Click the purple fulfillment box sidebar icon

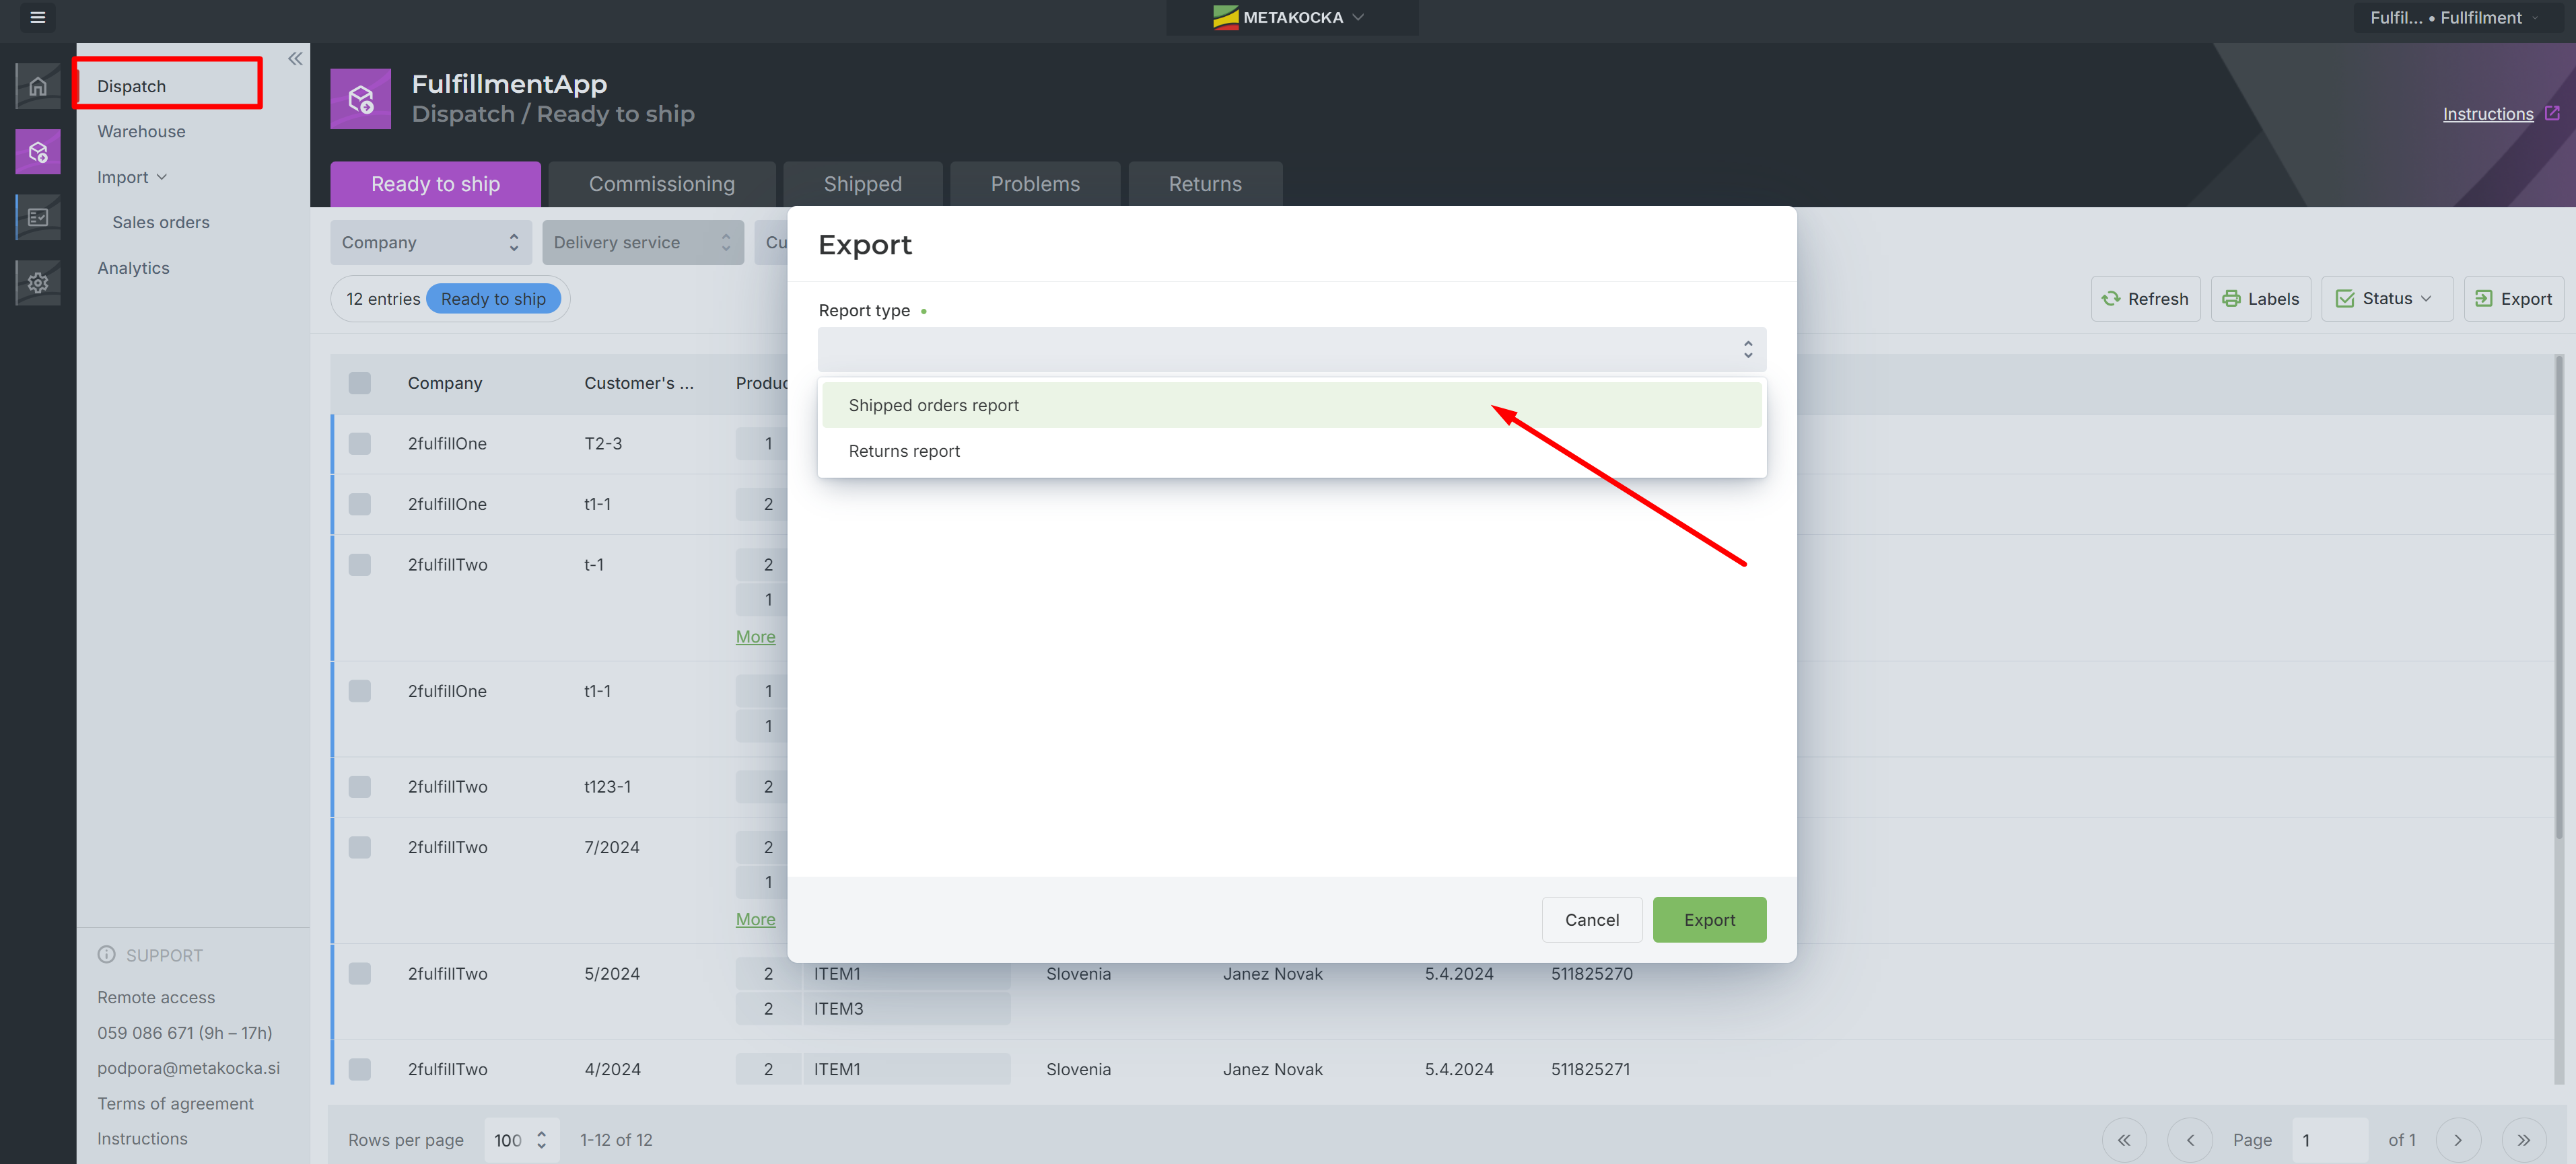click(x=38, y=152)
